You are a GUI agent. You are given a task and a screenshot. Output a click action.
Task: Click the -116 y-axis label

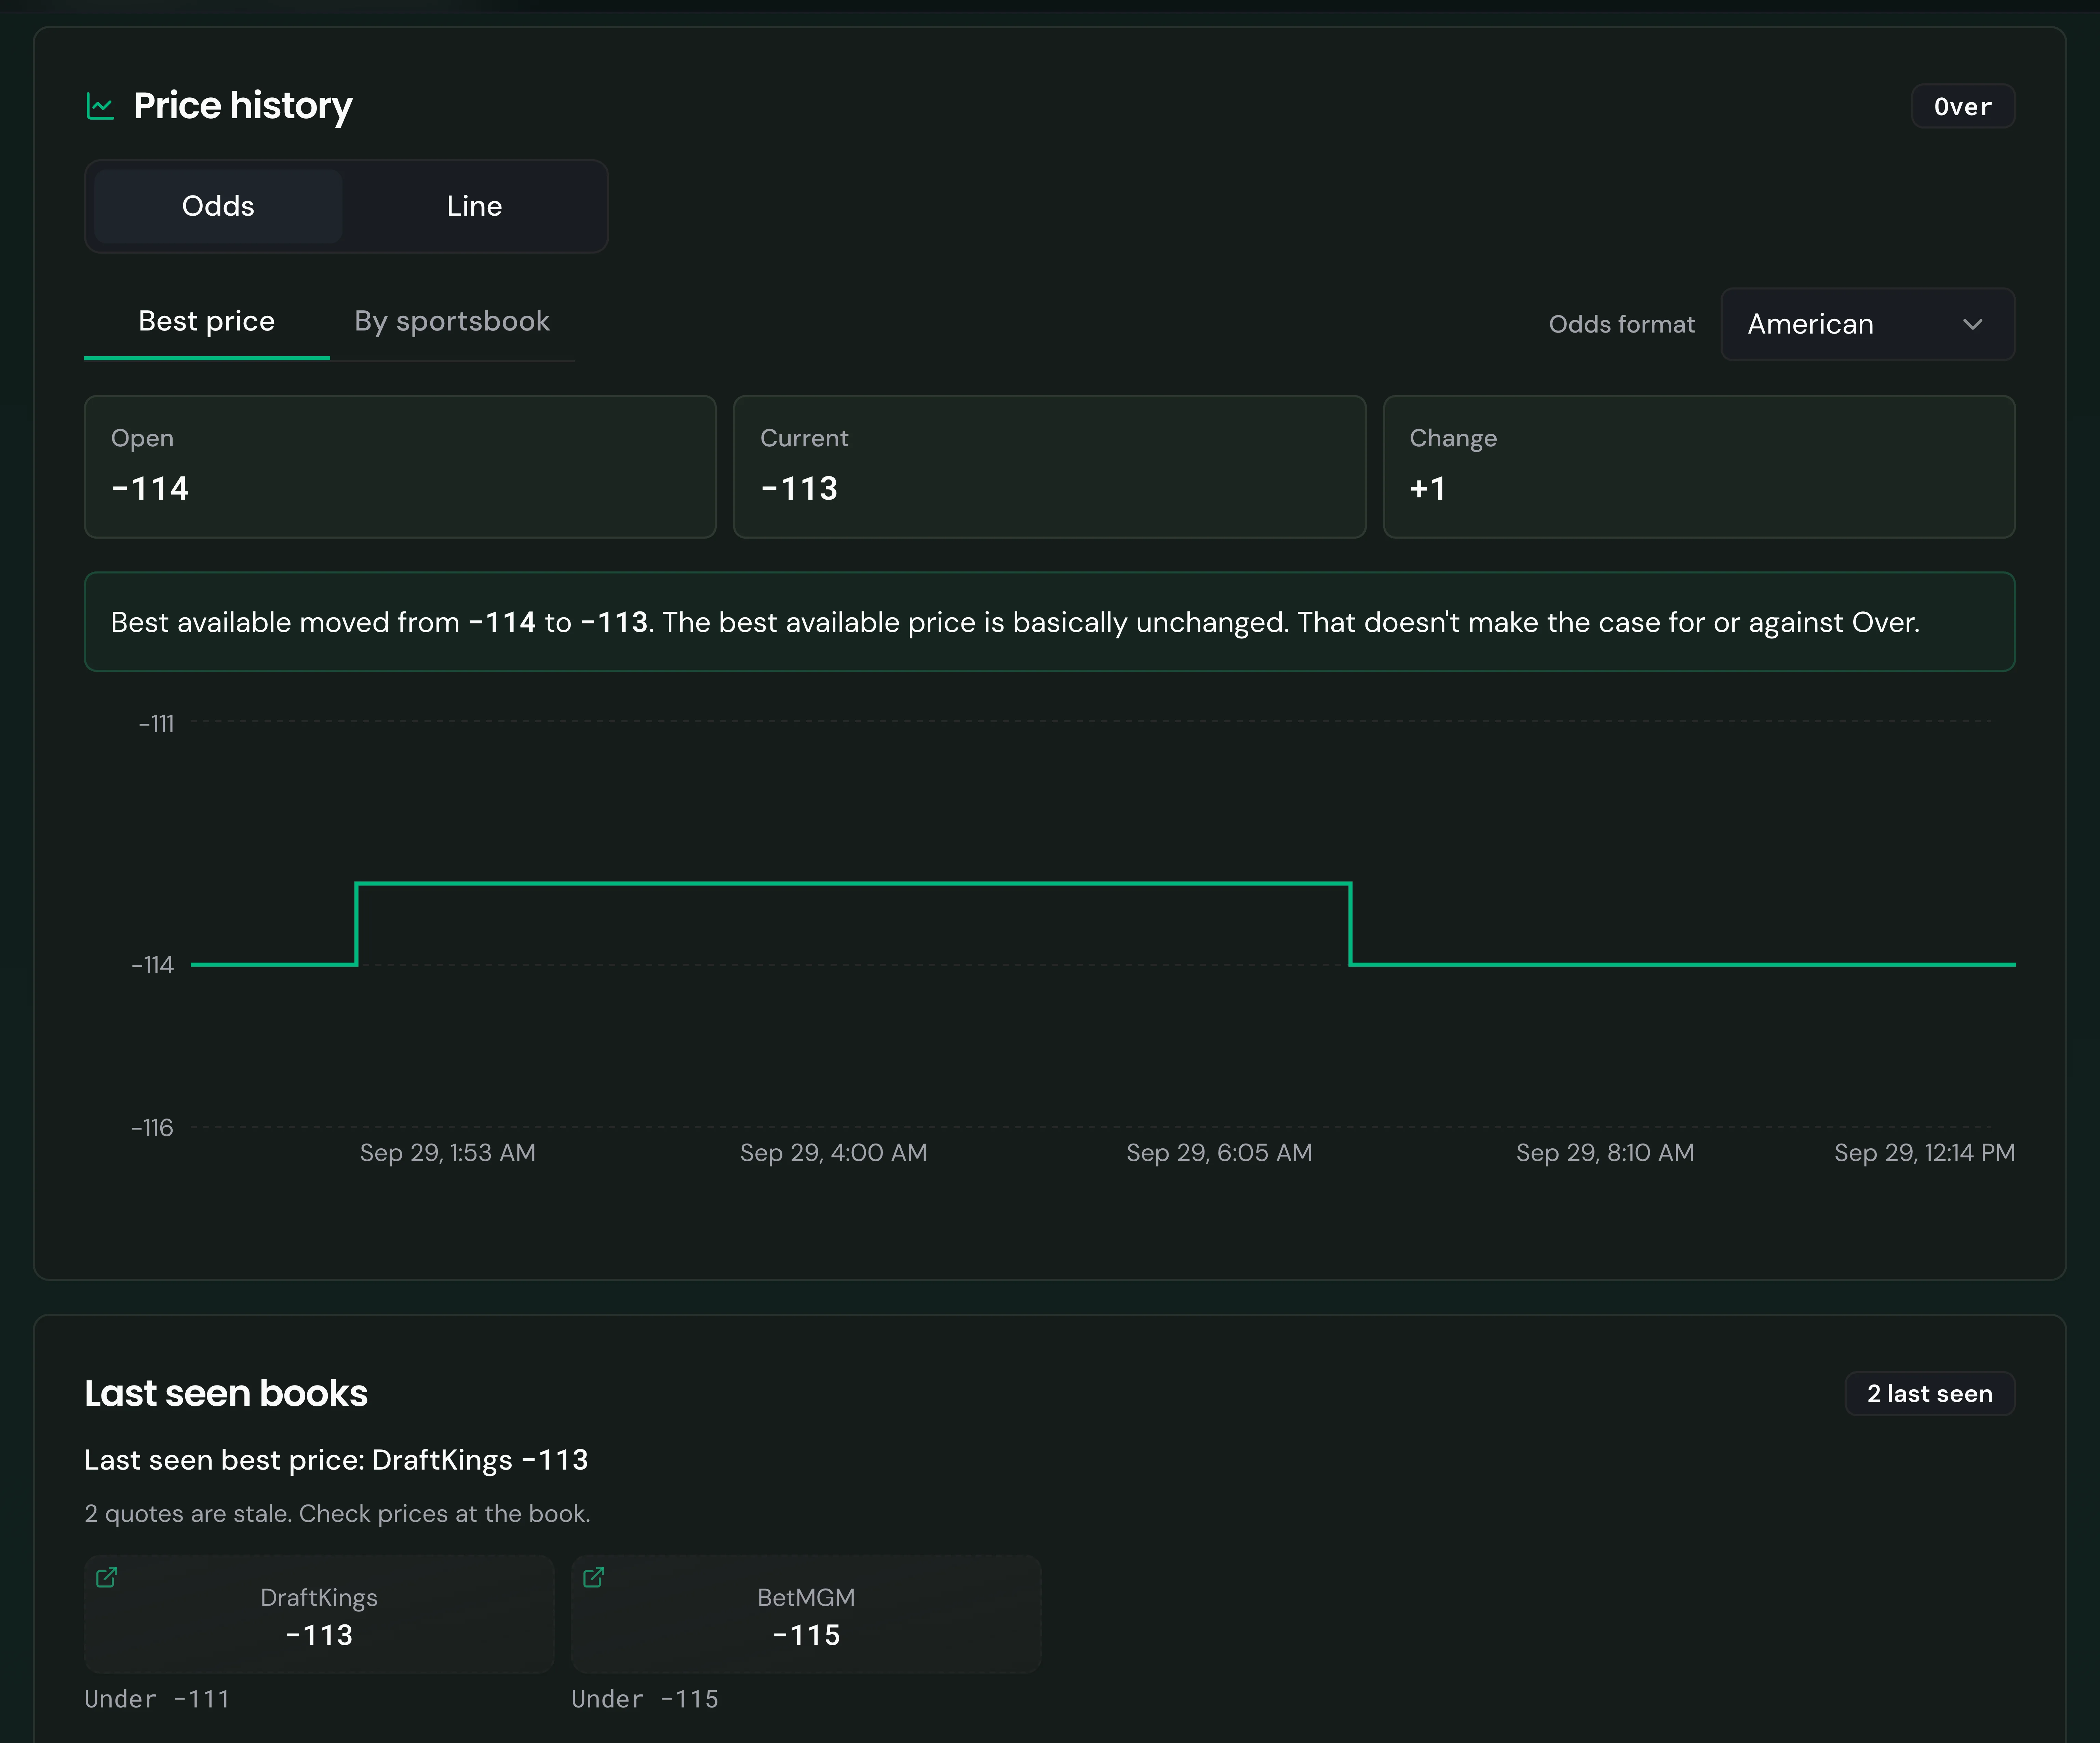coord(152,1128)
